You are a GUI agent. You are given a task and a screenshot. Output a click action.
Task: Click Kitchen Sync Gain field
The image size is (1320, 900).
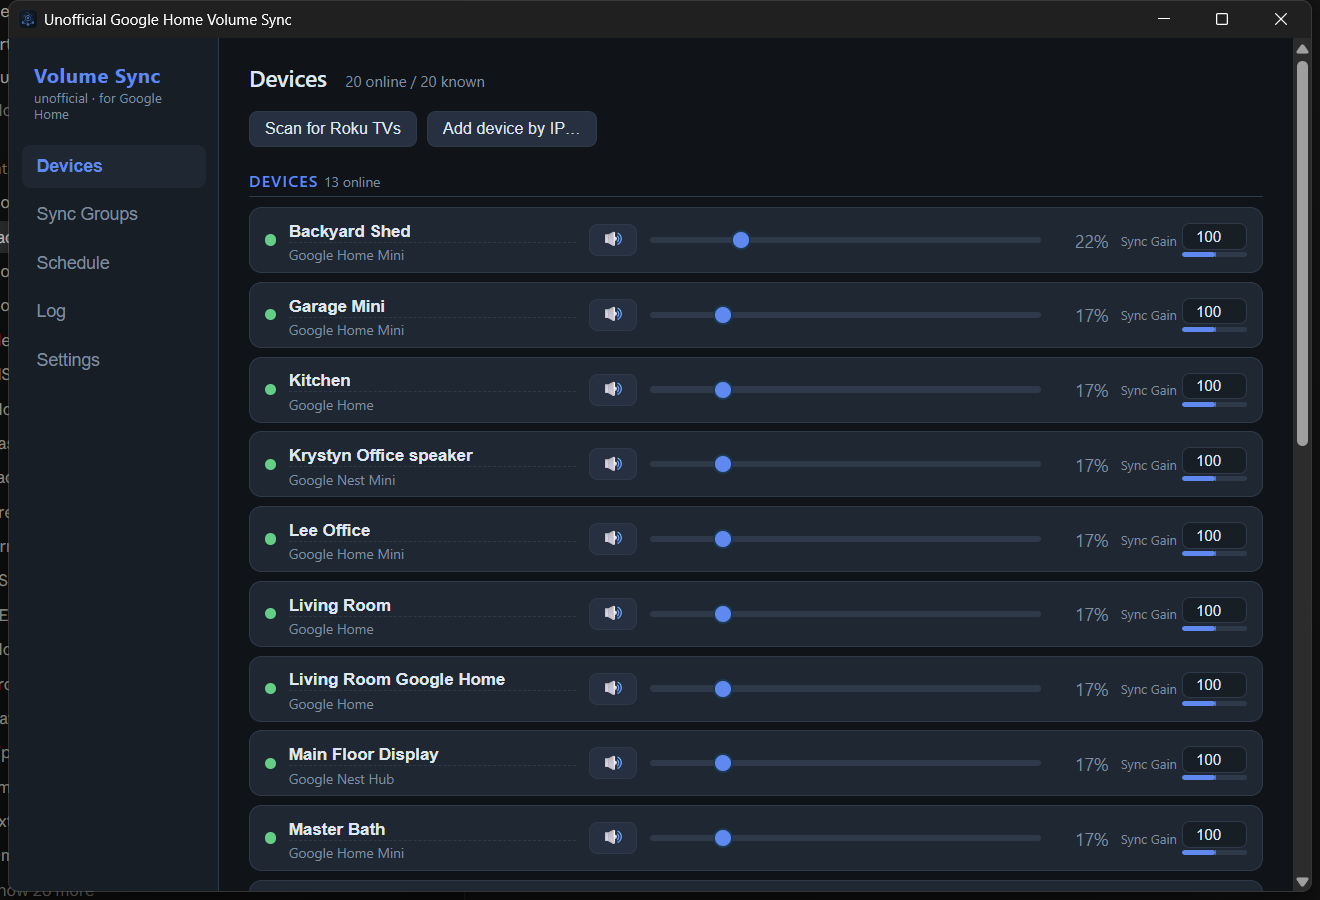[x=1214, y=386]
